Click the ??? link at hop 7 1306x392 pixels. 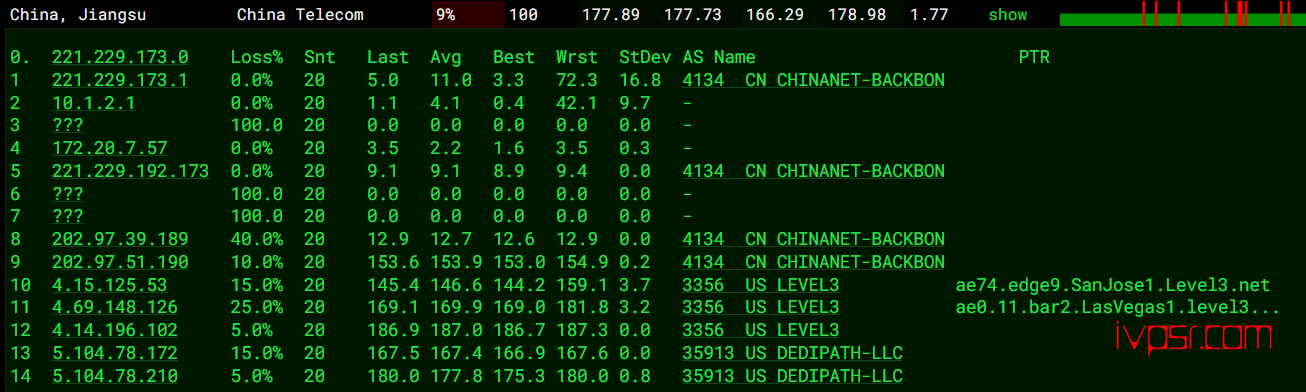pos(68,217)
